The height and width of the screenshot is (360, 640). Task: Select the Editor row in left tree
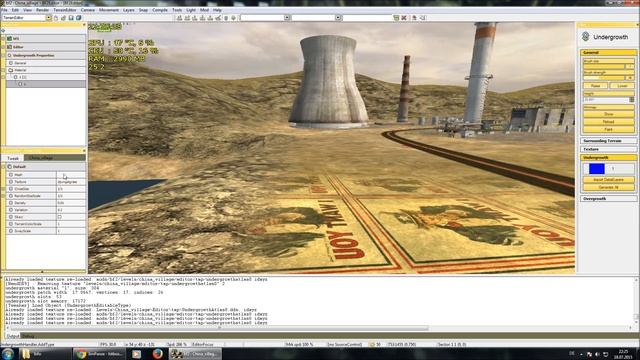[46, 47]
